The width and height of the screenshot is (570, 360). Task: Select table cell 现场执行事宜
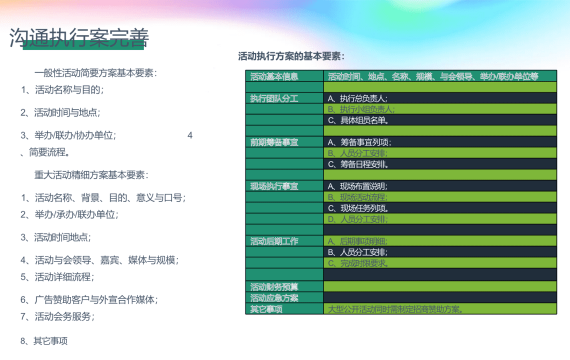(x=285, y=186)
